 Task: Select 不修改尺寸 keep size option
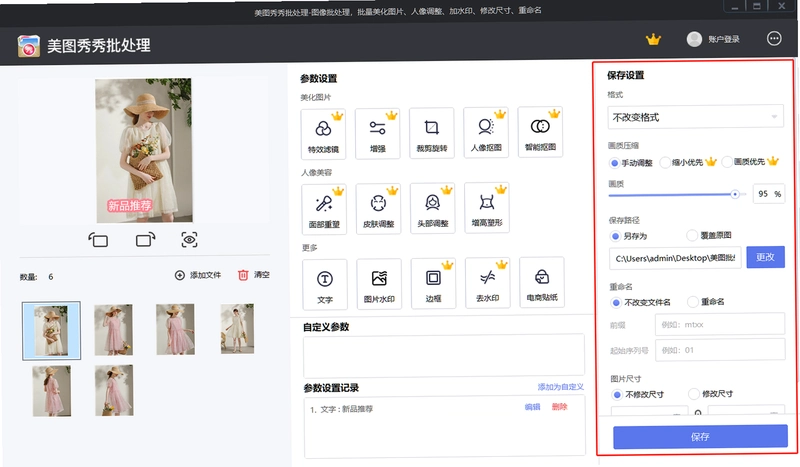tap(638, 395)
